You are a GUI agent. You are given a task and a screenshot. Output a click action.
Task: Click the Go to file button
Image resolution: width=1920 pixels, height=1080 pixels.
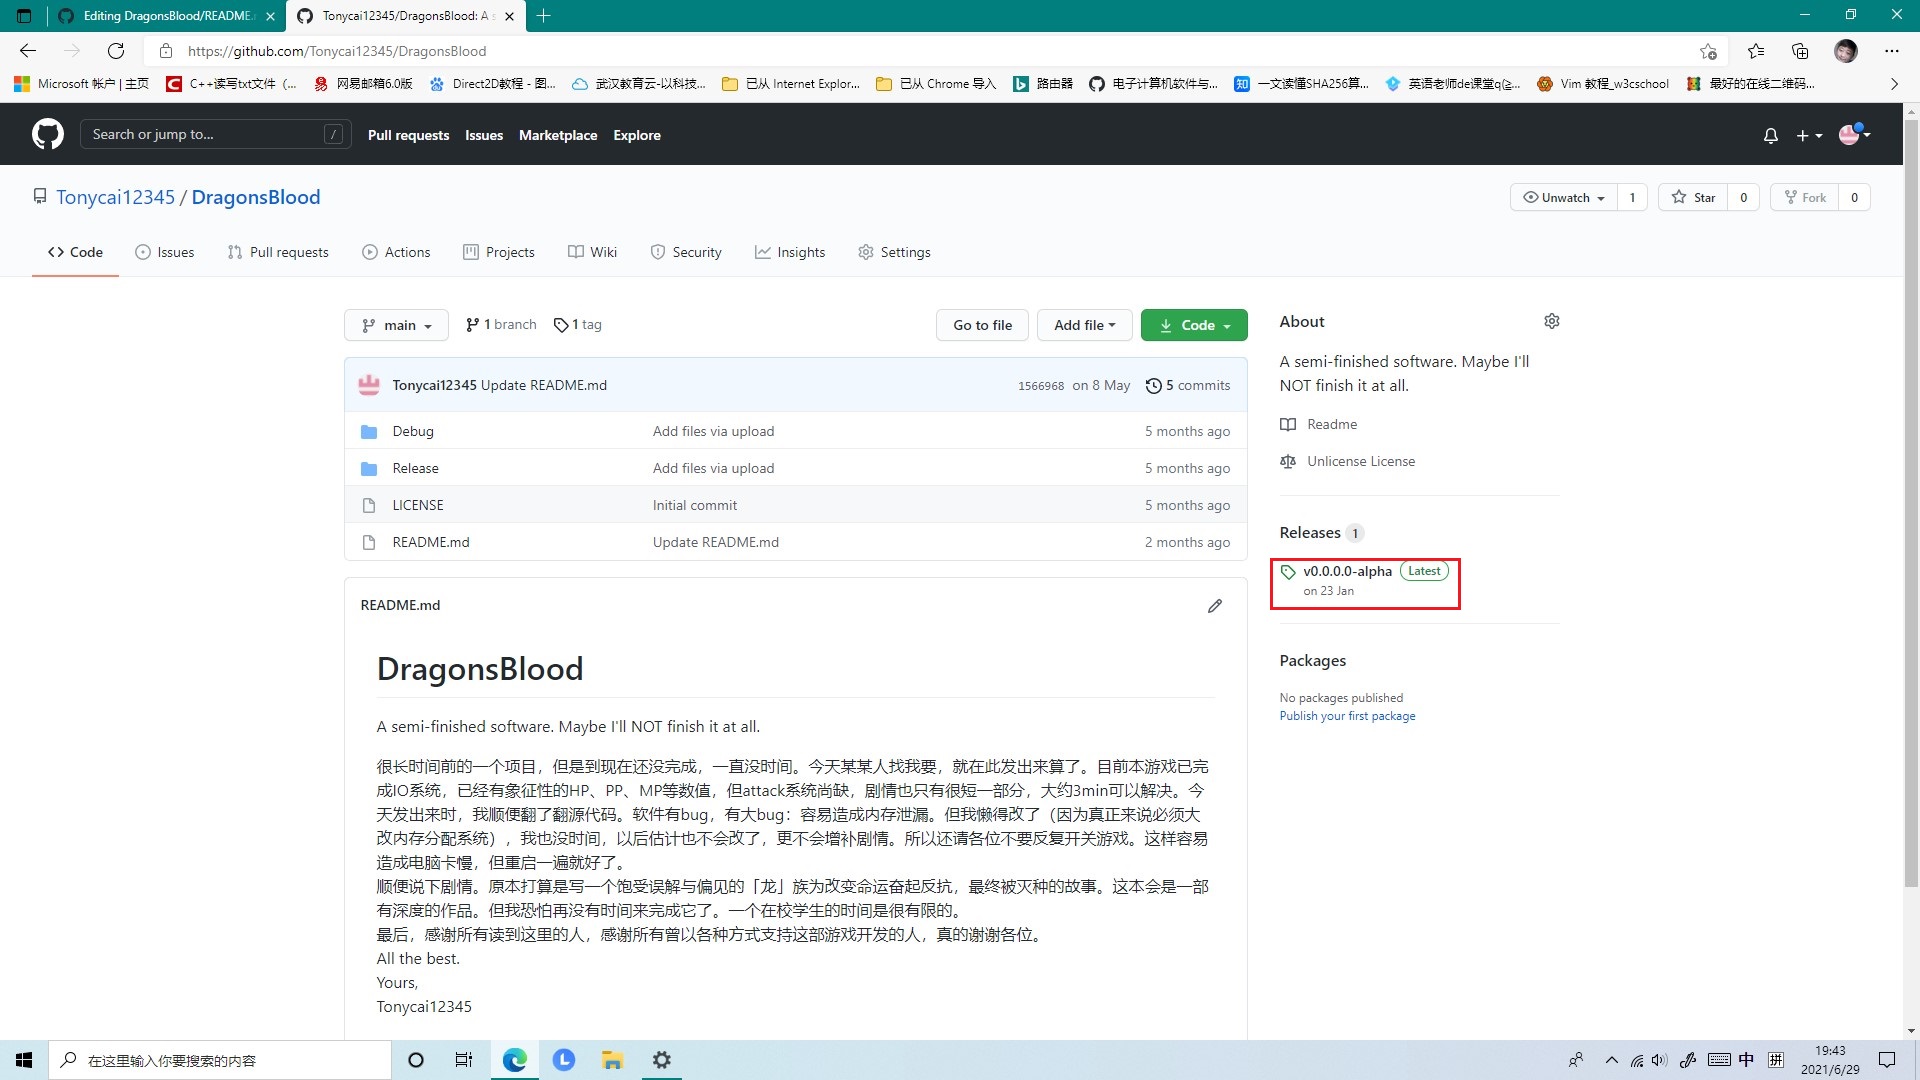pos(982,325)
